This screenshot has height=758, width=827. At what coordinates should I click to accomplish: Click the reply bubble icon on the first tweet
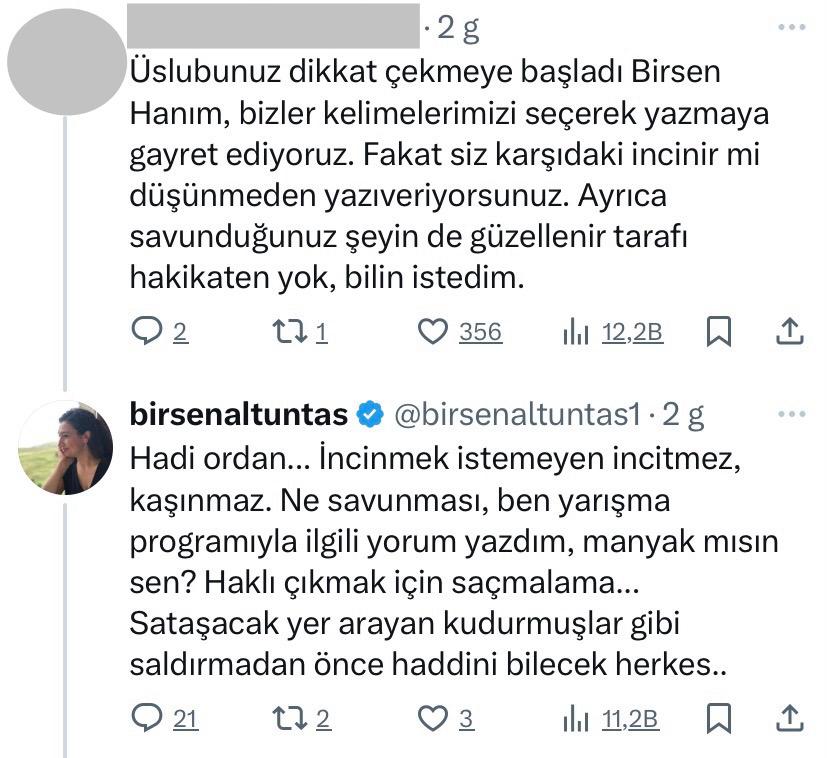pos(145,330)
